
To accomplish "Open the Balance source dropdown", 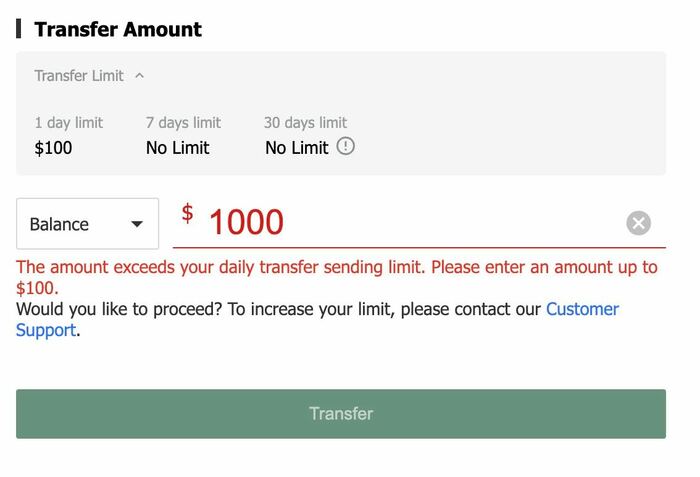I will 87,224.
